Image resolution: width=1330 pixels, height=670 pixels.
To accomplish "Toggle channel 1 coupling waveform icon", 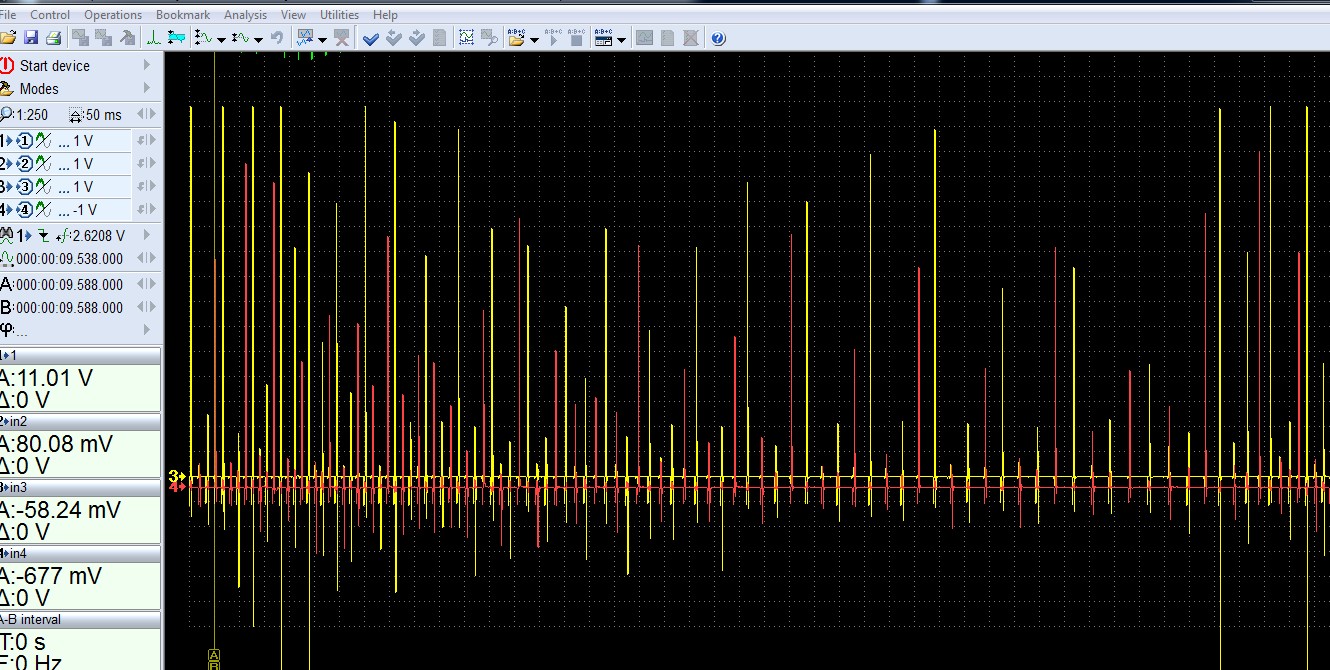I will (x=43, y=141).
